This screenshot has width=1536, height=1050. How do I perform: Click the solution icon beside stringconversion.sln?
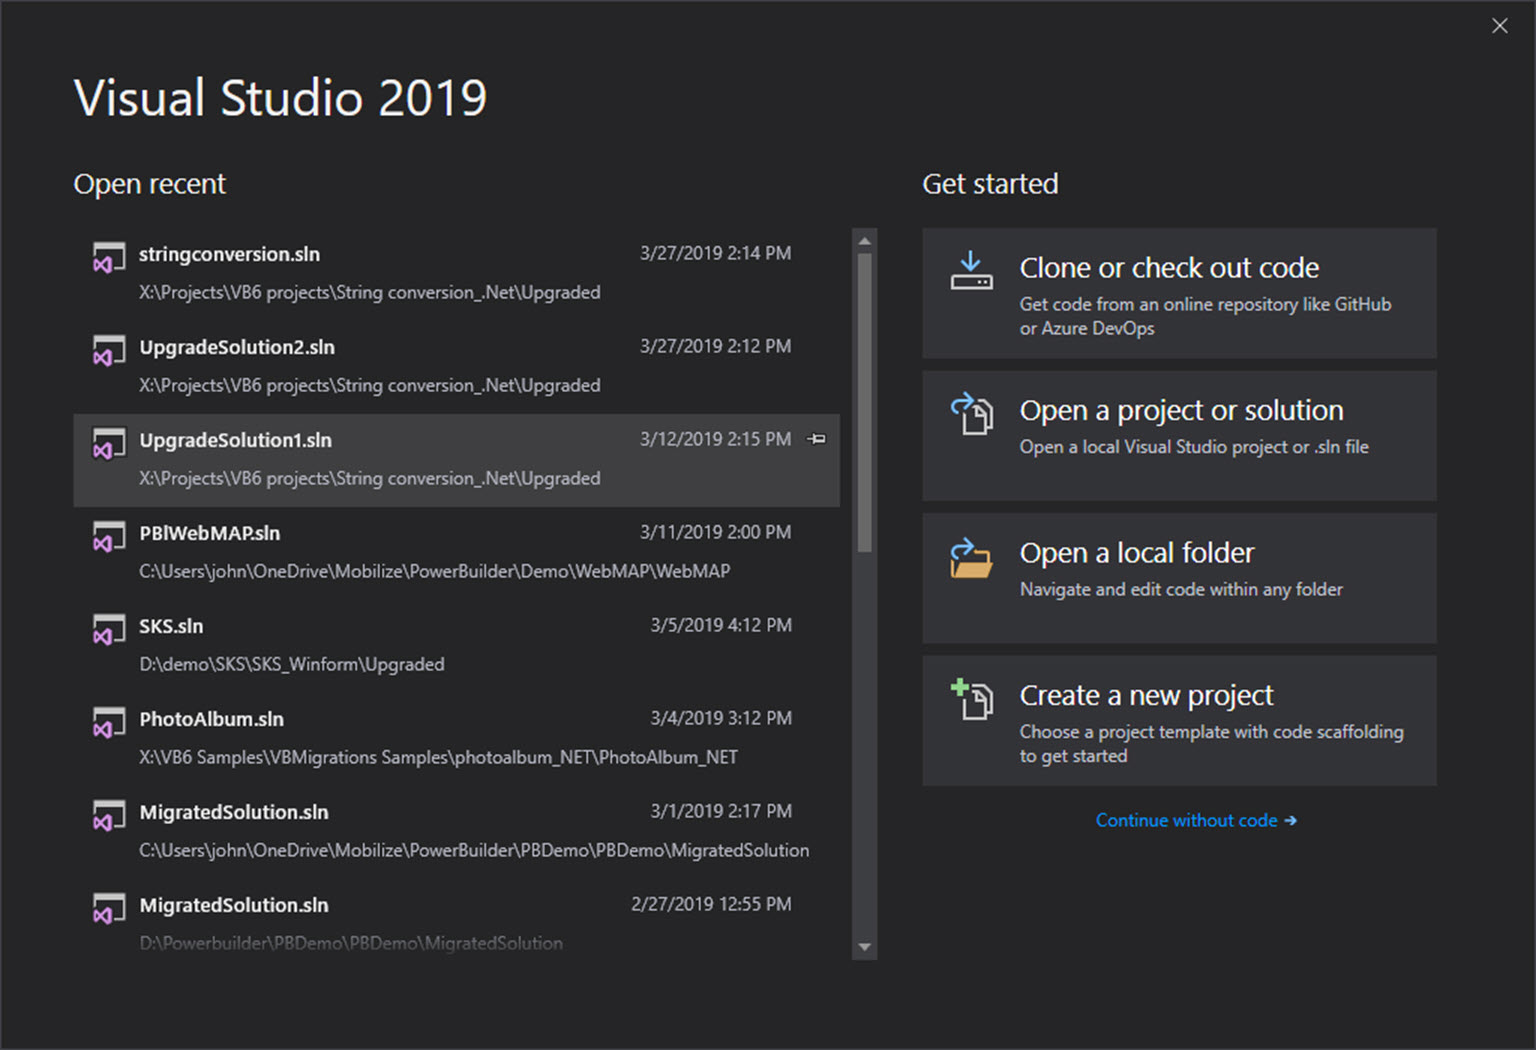click(109, 257)
